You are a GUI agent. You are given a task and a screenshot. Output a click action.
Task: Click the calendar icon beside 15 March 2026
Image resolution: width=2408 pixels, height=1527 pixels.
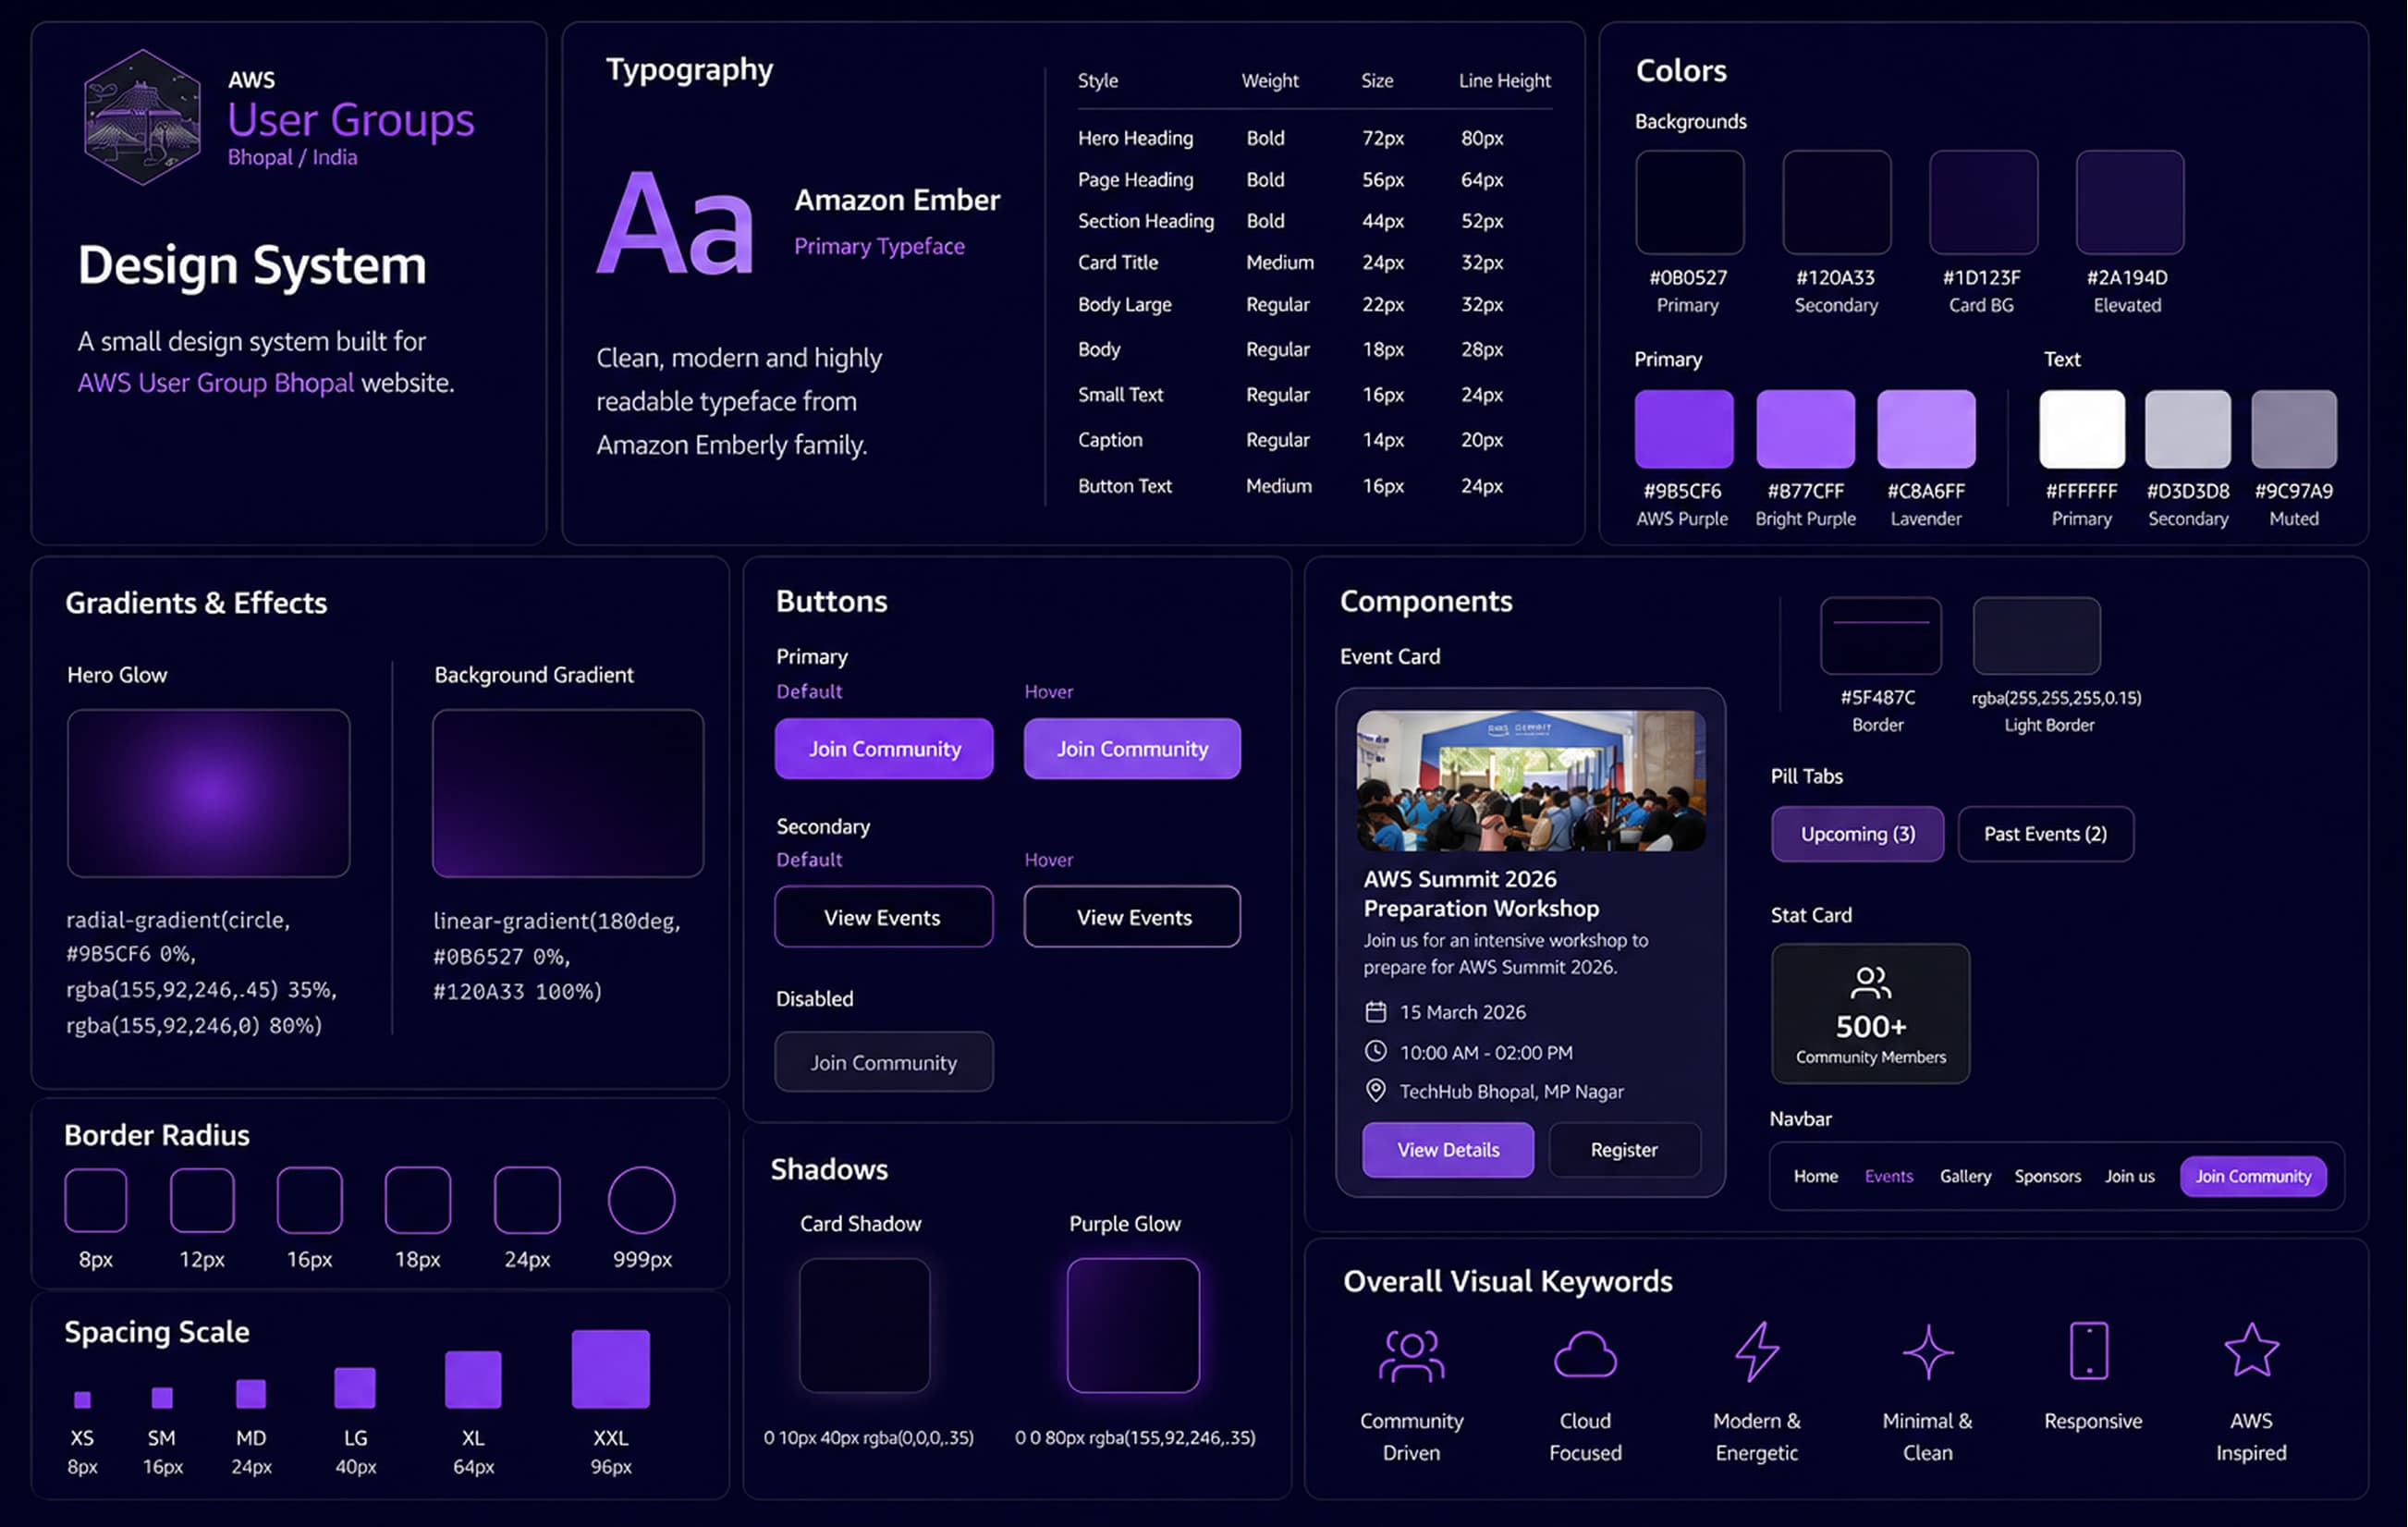click(x=1376, y=1012)
